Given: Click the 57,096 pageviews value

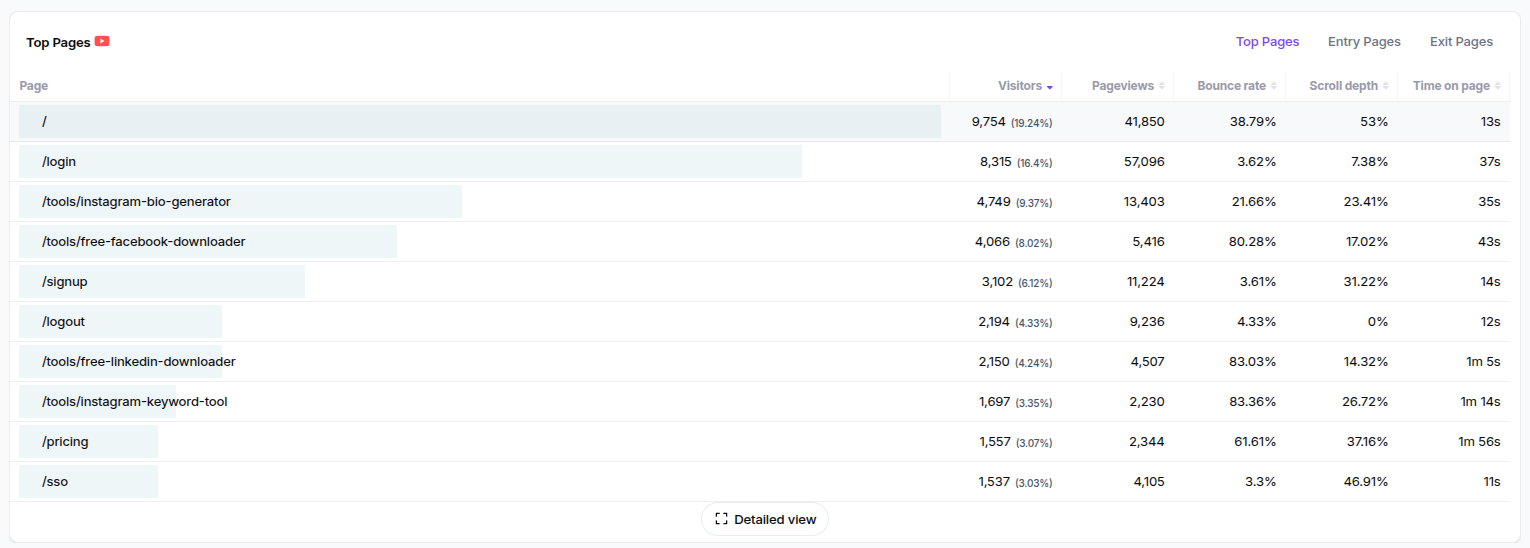Looking at the screenshot, I should (1144, 161).
